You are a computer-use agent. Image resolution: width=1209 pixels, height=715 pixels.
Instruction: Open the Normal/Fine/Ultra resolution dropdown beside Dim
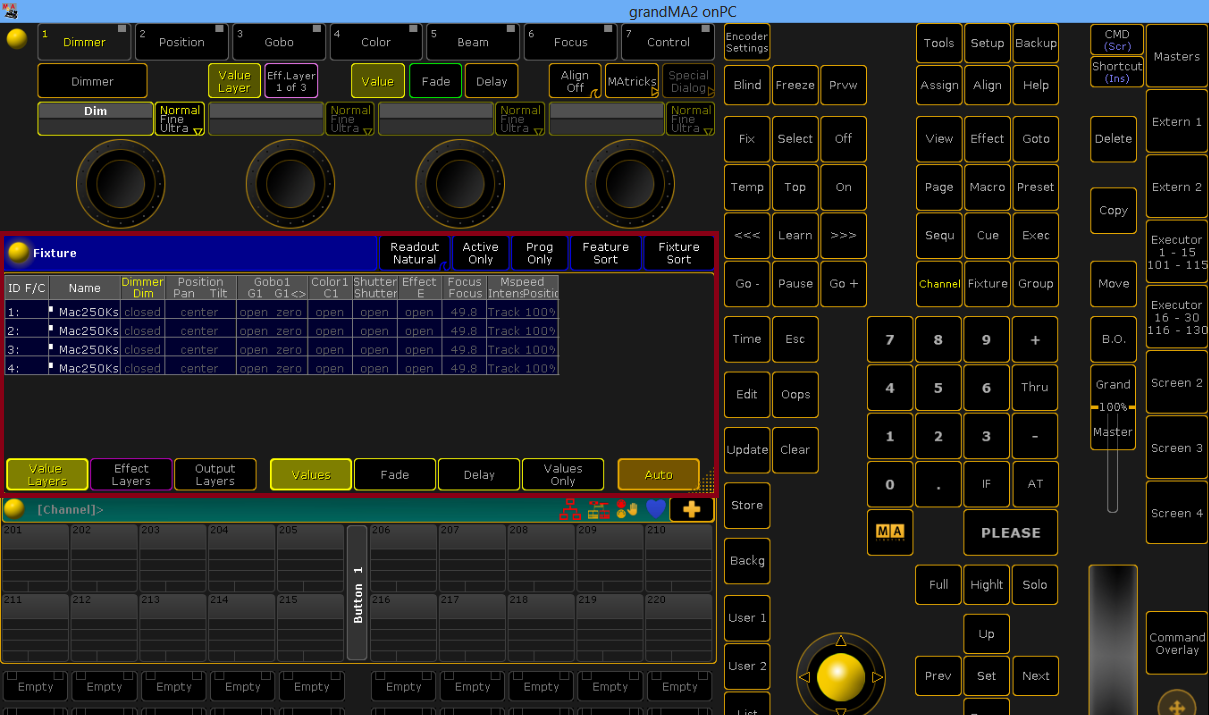pyautogui.click(x=180, y=118)
